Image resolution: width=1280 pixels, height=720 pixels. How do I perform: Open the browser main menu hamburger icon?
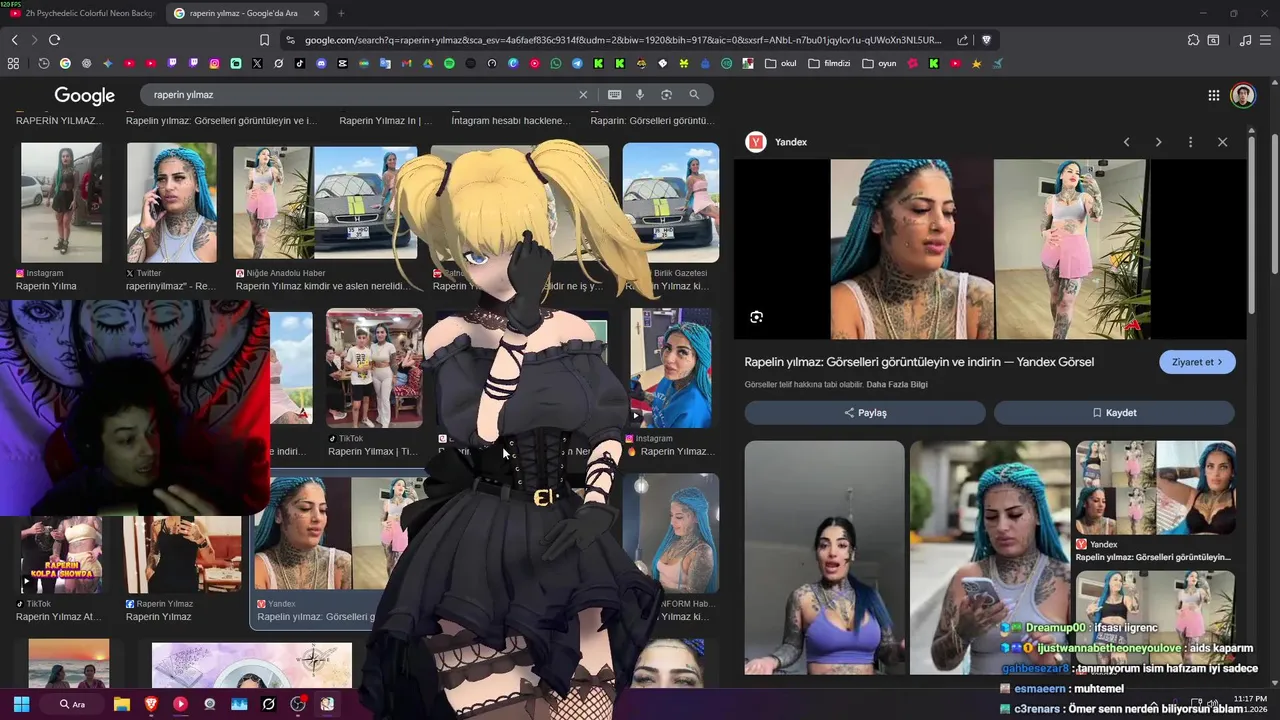(1266, 40)
